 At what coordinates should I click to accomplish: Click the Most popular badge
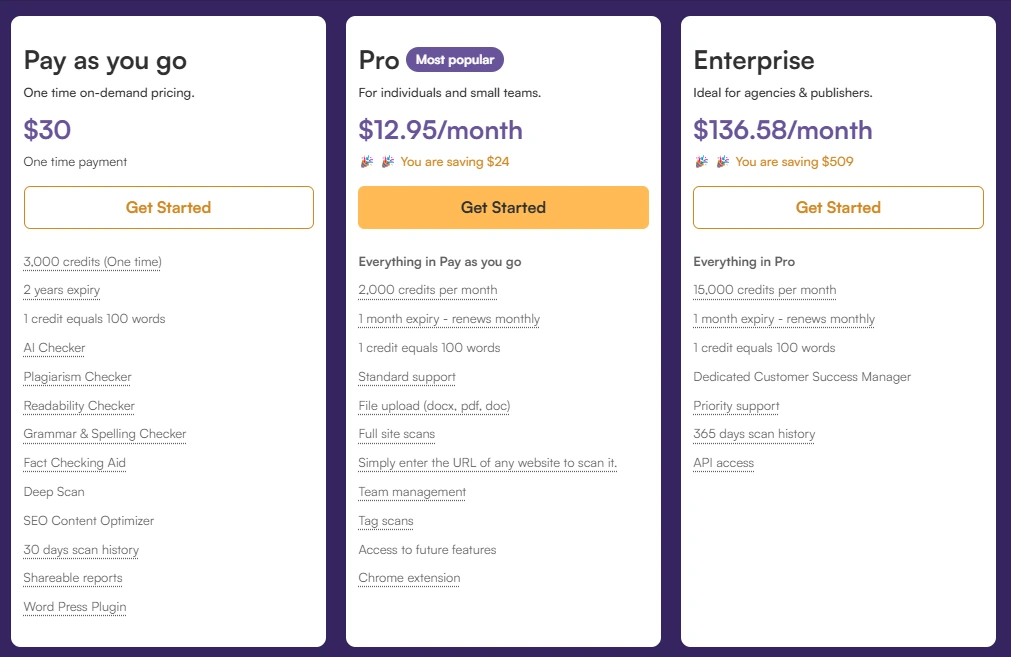(x=454, y=60)
